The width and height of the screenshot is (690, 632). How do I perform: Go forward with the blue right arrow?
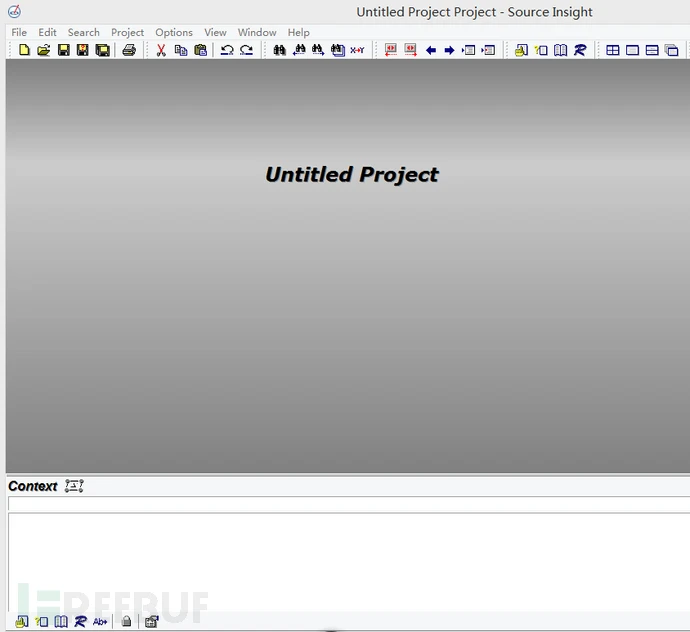click(x=449, y=51)
